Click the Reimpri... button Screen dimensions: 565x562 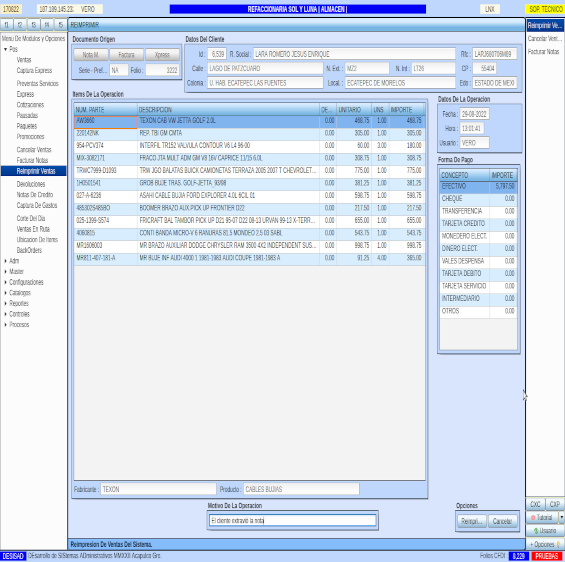click(472, 521)
